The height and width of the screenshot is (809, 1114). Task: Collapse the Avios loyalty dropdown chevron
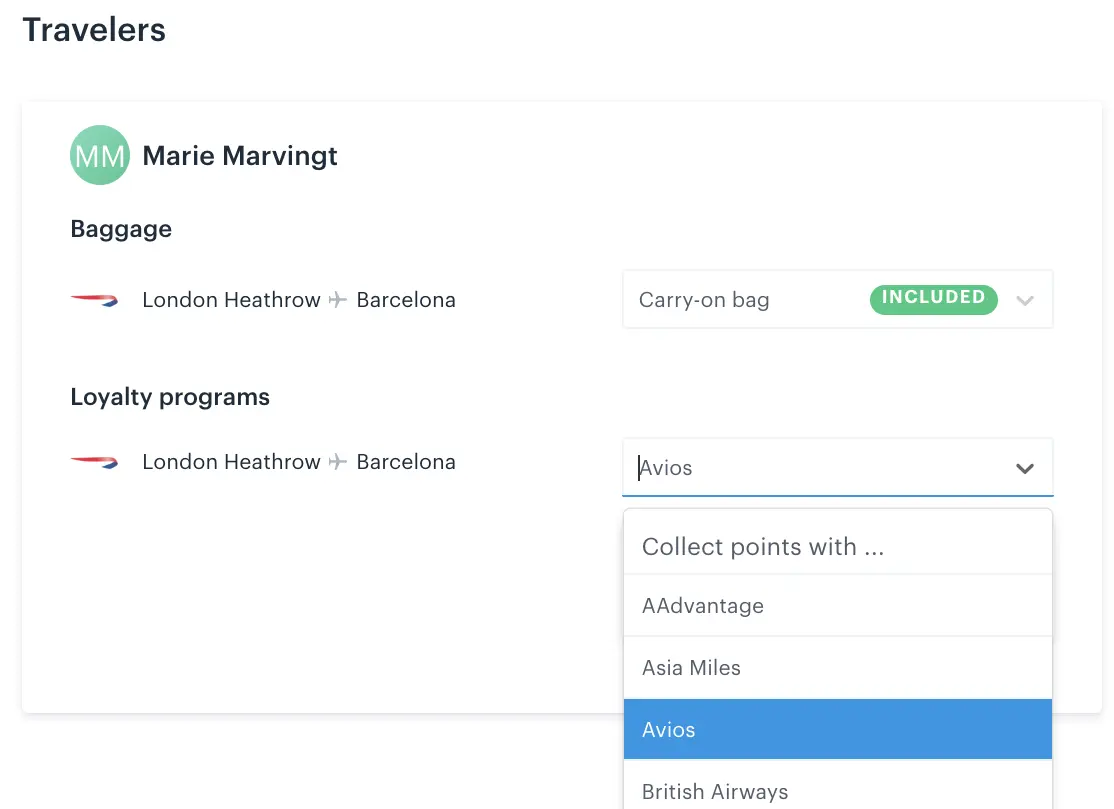(x=1024, y=469)
